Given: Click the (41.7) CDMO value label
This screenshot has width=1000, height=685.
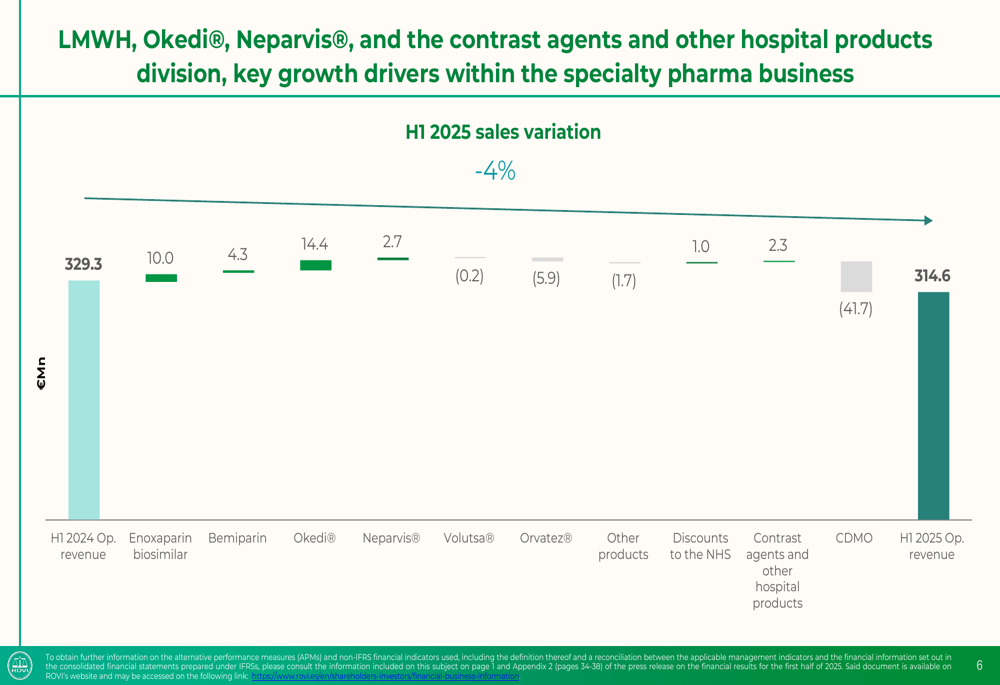Looking at the screenshot, I should 855,309.
